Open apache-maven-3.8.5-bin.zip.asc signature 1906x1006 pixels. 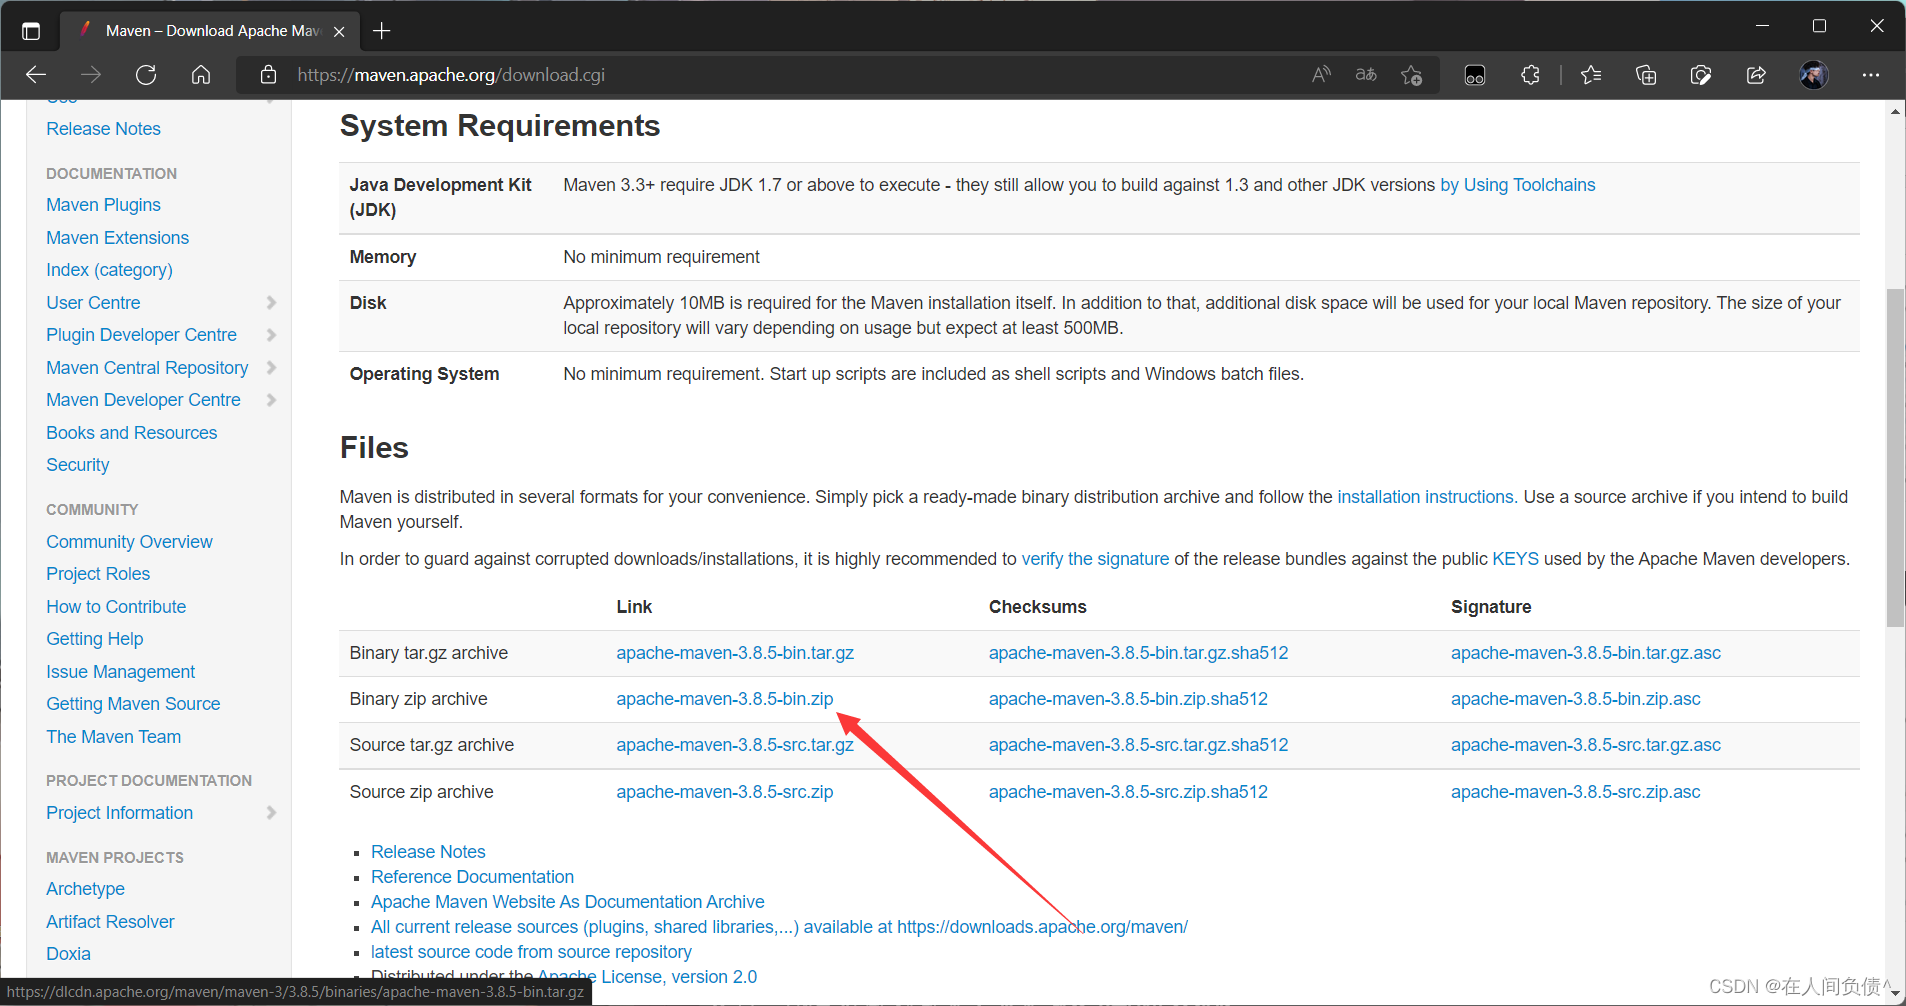point(1575,699)
